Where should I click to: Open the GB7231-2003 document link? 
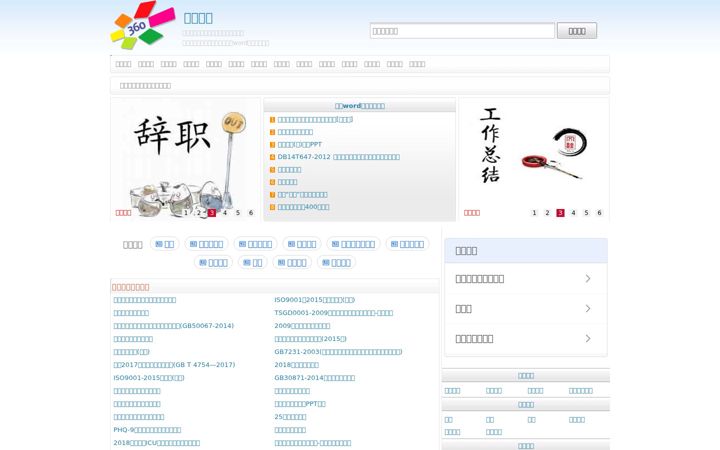(338, 352)
